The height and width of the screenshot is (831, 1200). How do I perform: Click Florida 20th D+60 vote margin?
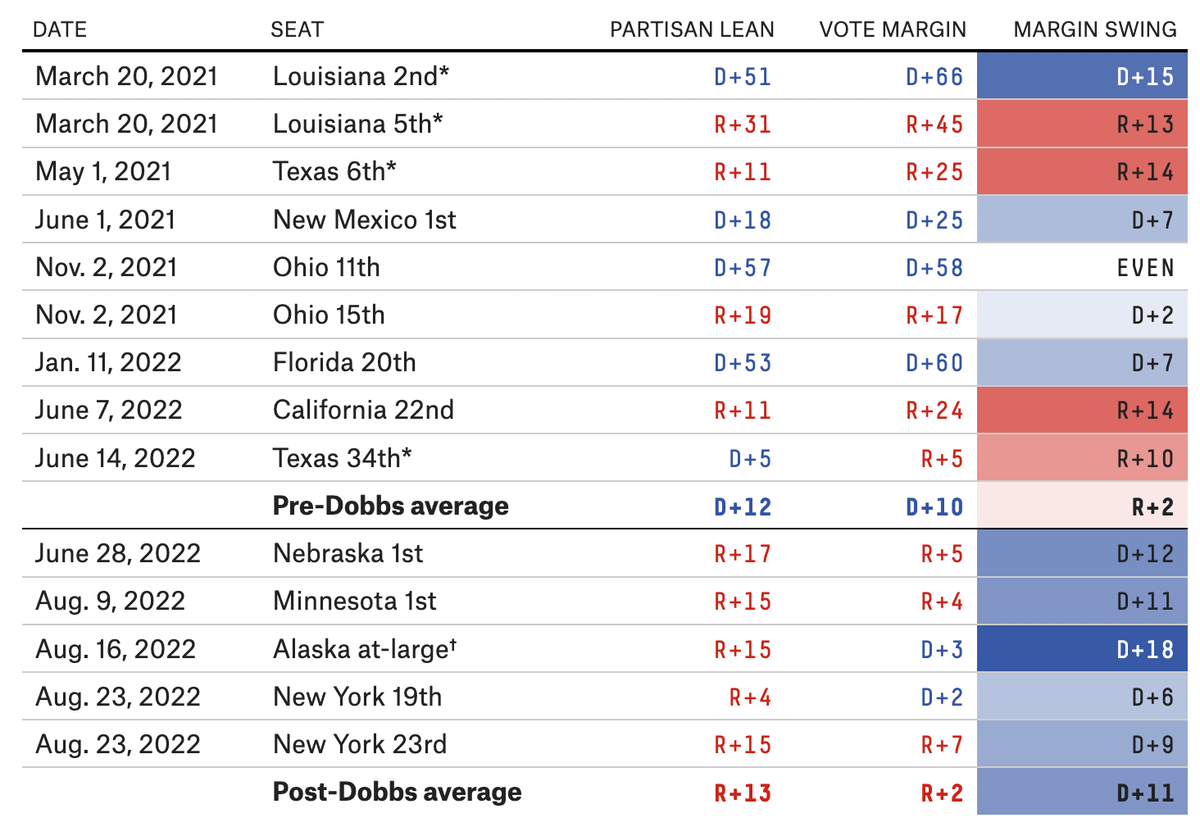click(x=934, y=362)
